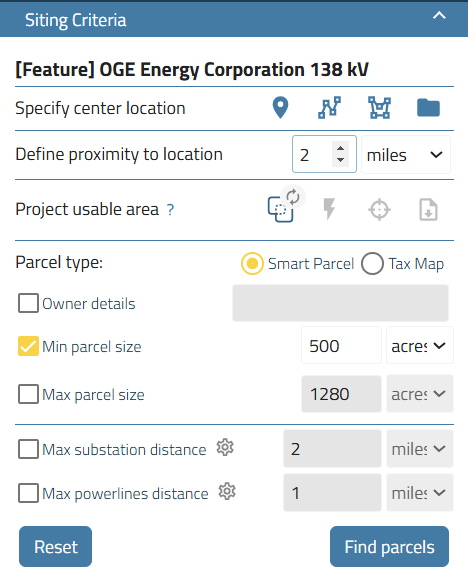Click the lightning bolt icon
468x583 pixels.
pos(329,209)
